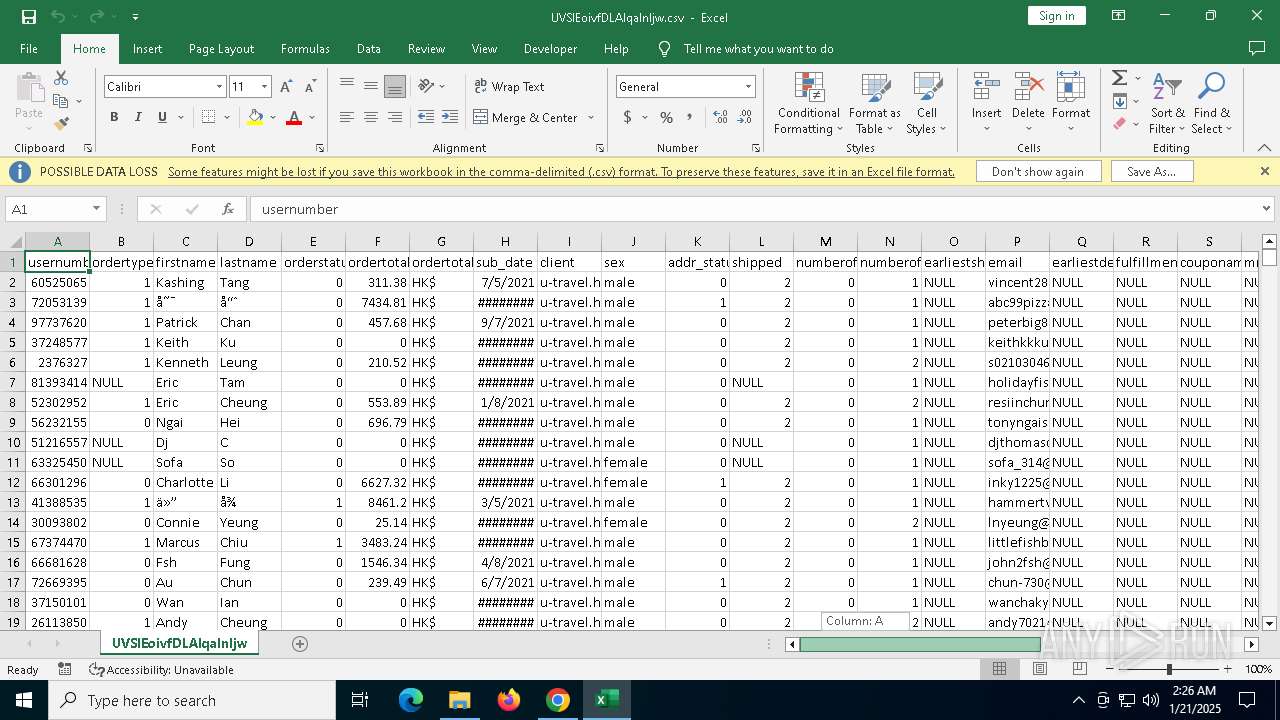Activate the Format Painter brush
The height and width of the screenshot is (720, 1280).
click(61, 124)
